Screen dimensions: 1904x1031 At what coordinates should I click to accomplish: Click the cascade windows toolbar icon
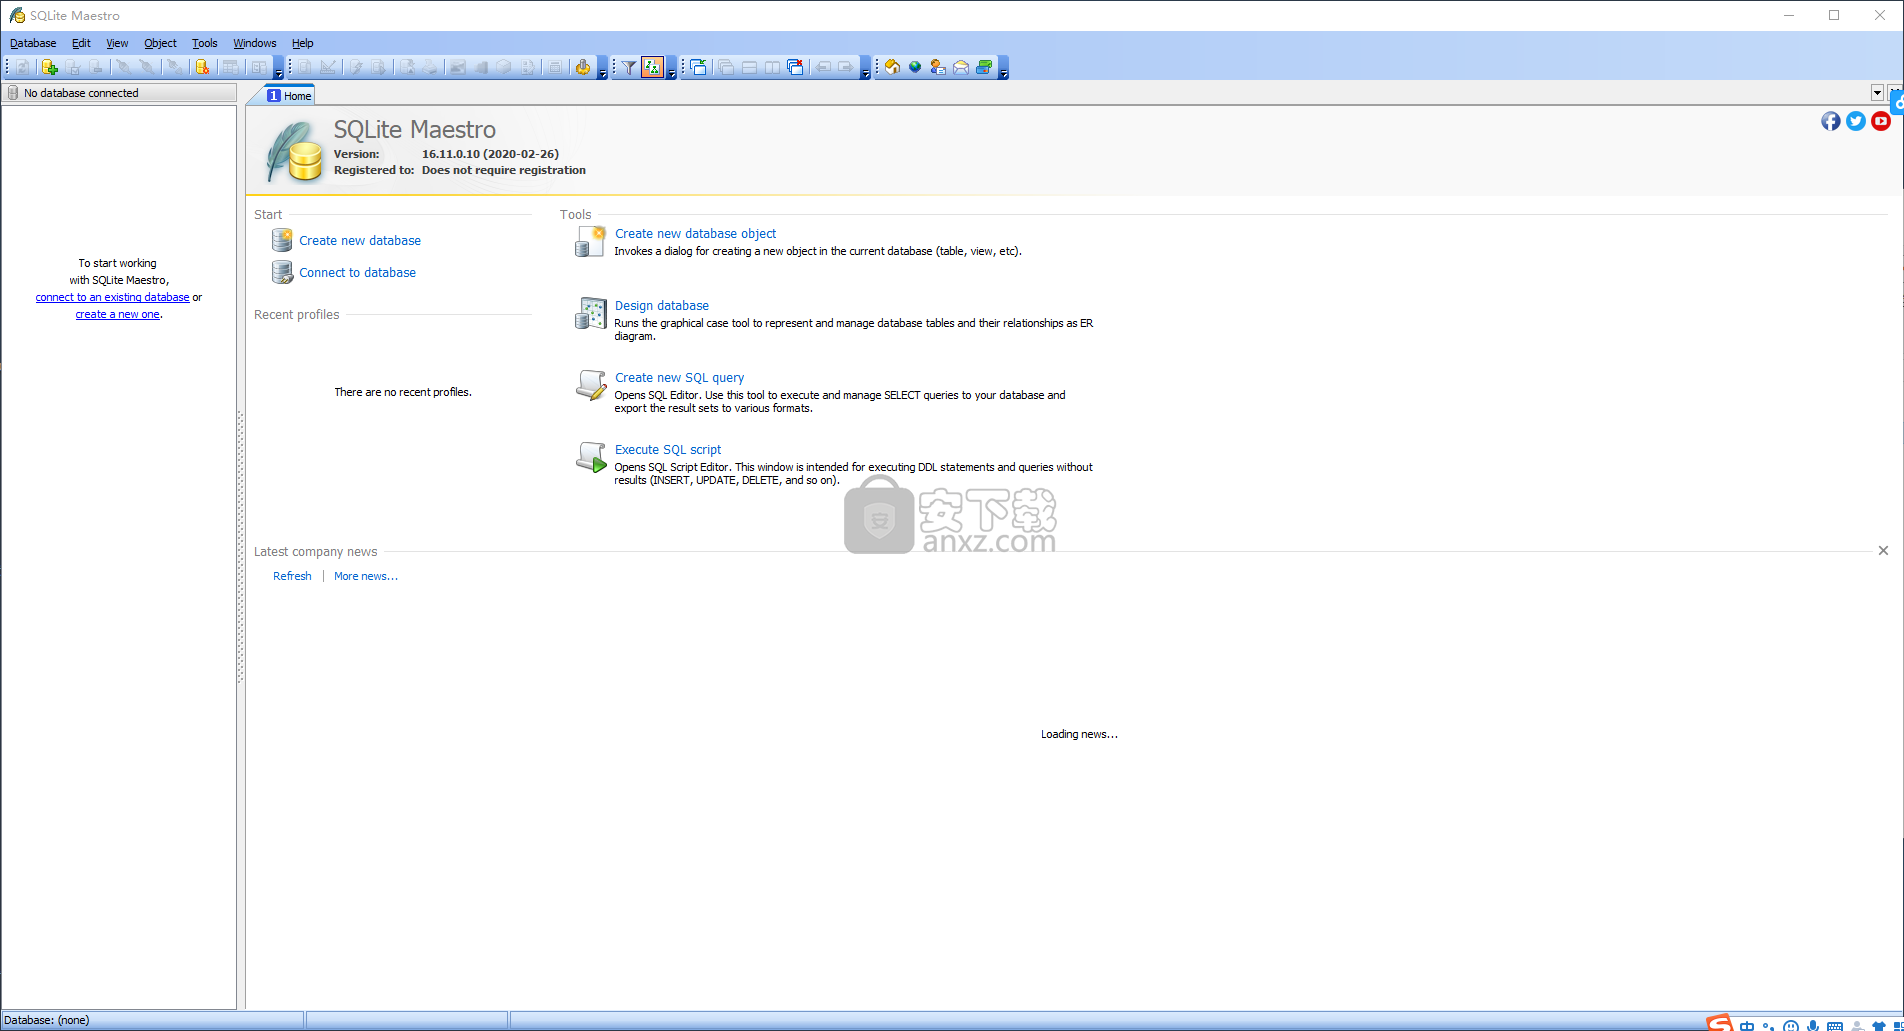(x=726, y=67)
